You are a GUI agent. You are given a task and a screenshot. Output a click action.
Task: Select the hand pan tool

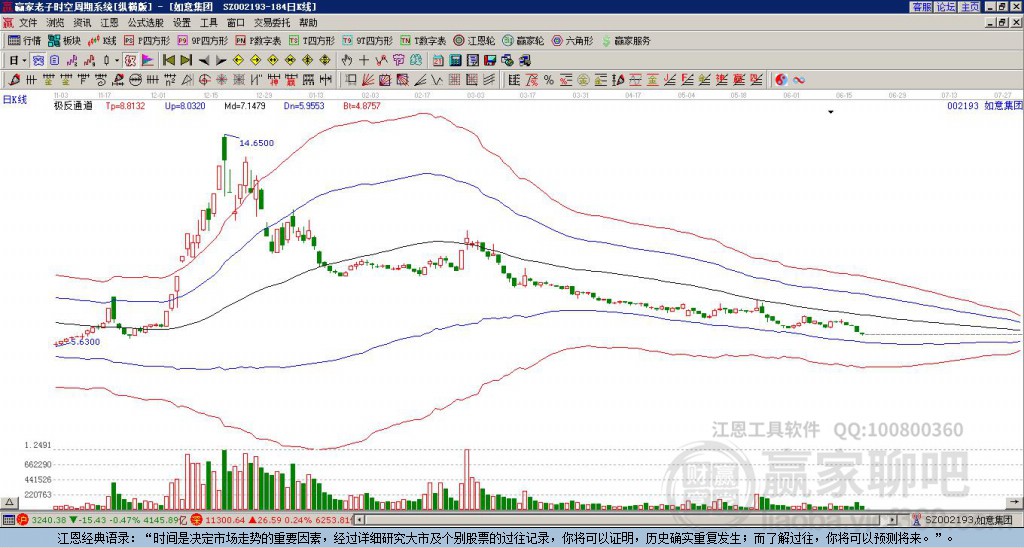click(x=346, y=61)
